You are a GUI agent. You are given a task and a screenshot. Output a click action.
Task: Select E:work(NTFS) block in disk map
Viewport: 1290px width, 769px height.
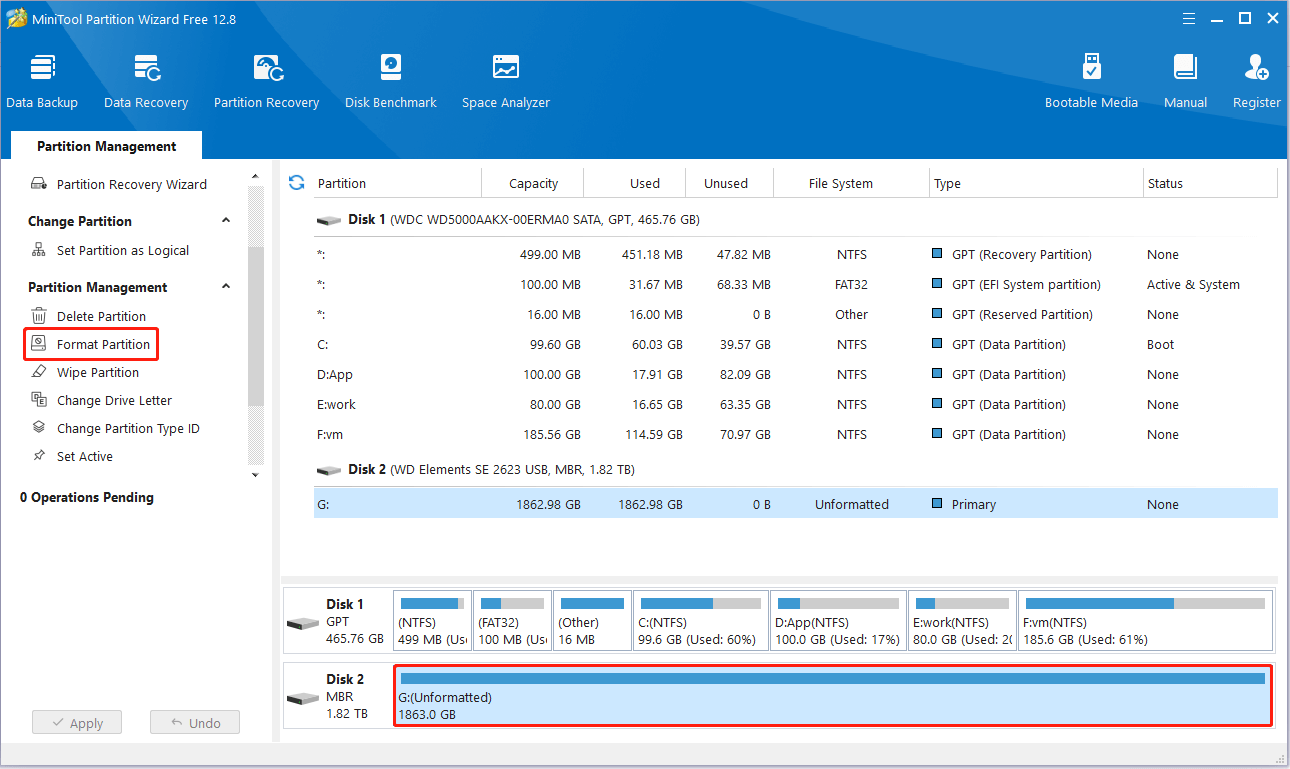[963, 621]
